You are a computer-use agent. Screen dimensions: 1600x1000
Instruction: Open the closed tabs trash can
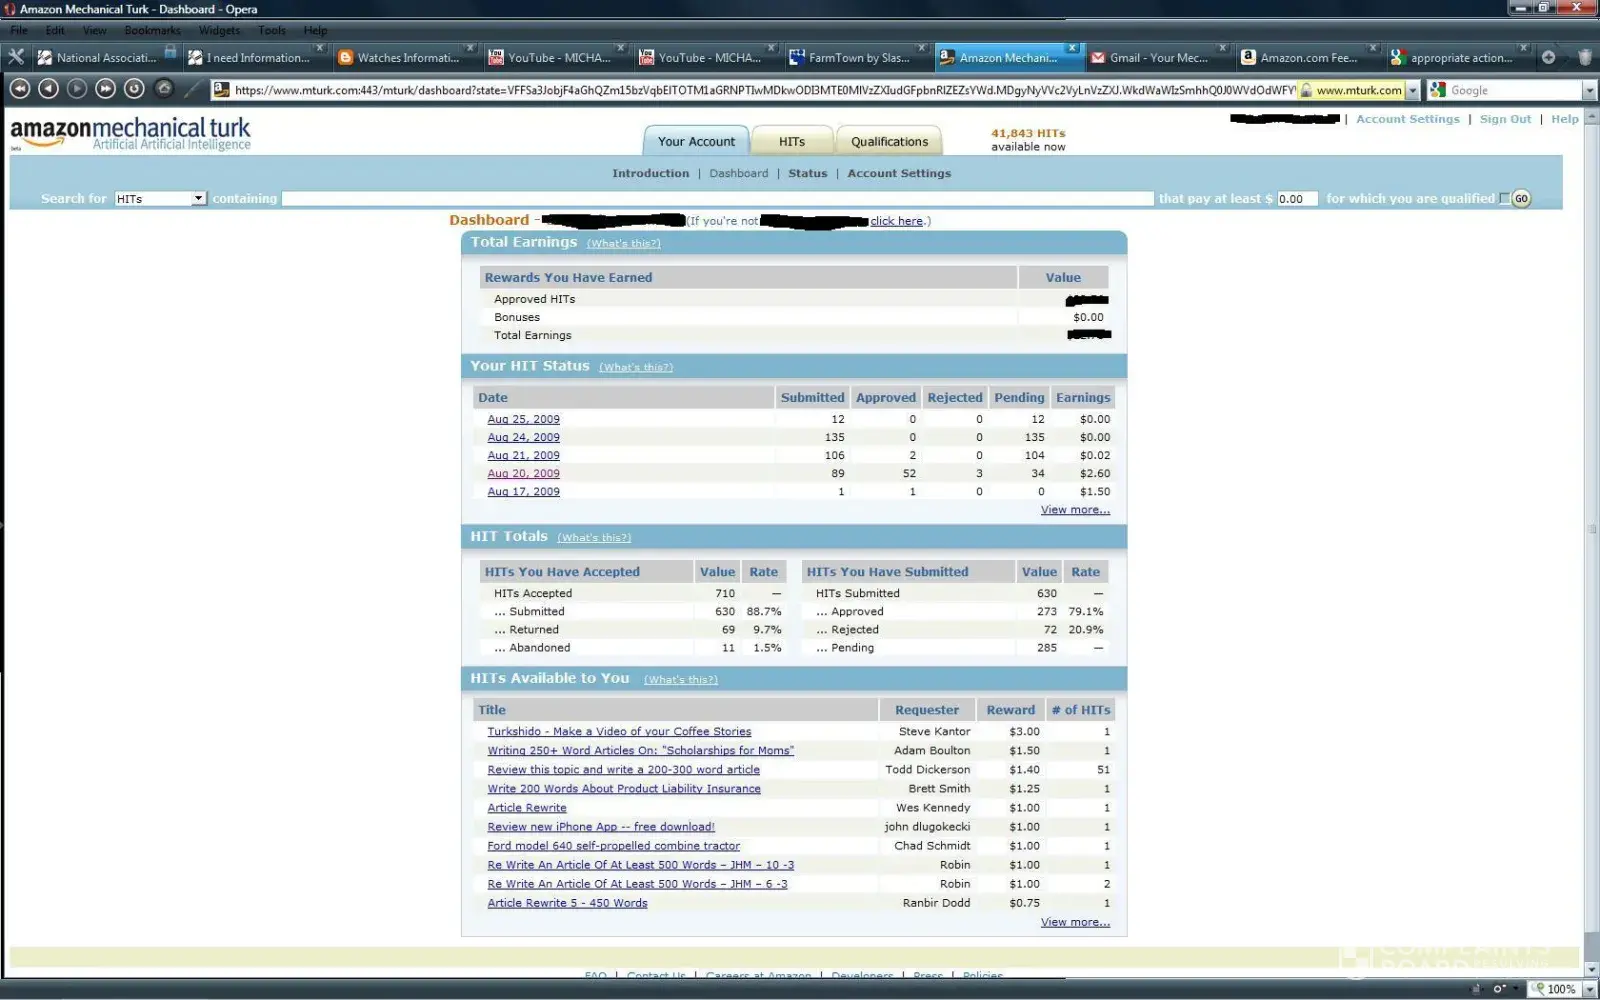click(x=1584, y=57)
